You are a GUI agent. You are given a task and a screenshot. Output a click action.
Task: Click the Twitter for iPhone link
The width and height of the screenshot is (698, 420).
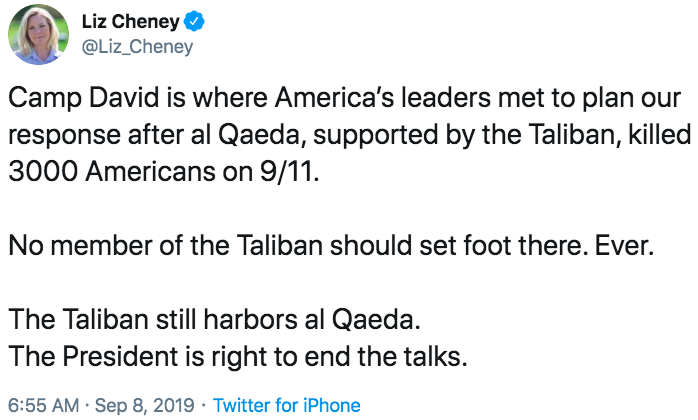(x=287, y=405)
